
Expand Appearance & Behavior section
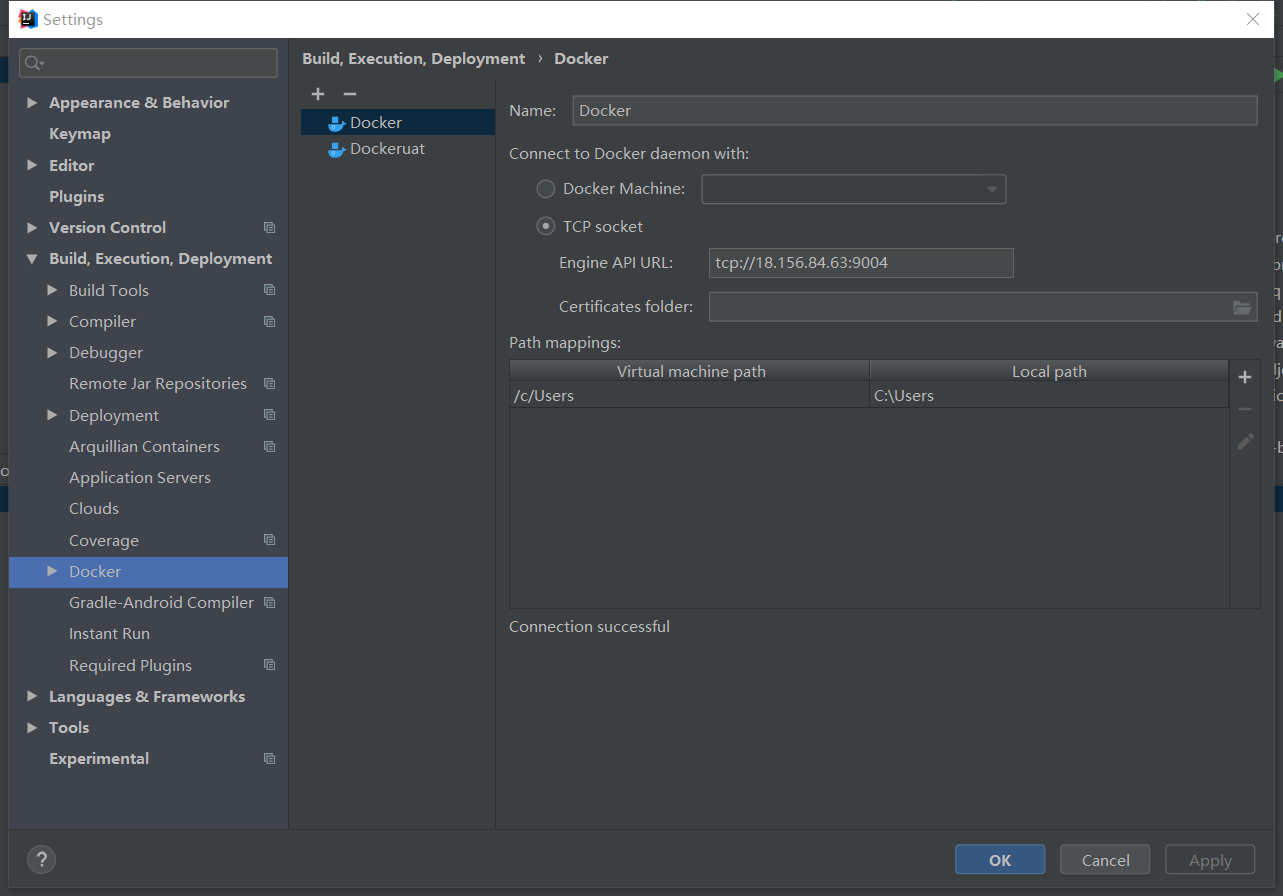(32, 103)
